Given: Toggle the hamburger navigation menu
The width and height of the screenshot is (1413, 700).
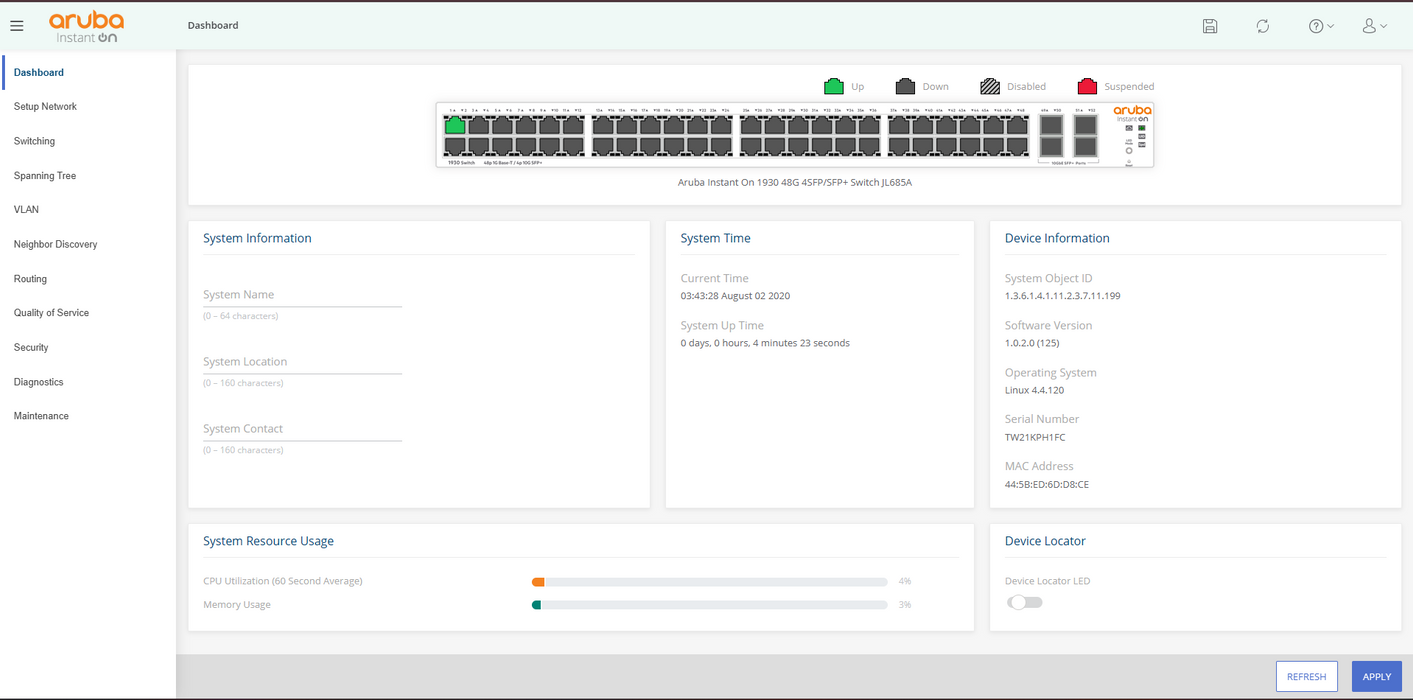Looking at the screenshot, I should (x=17, y=26).
